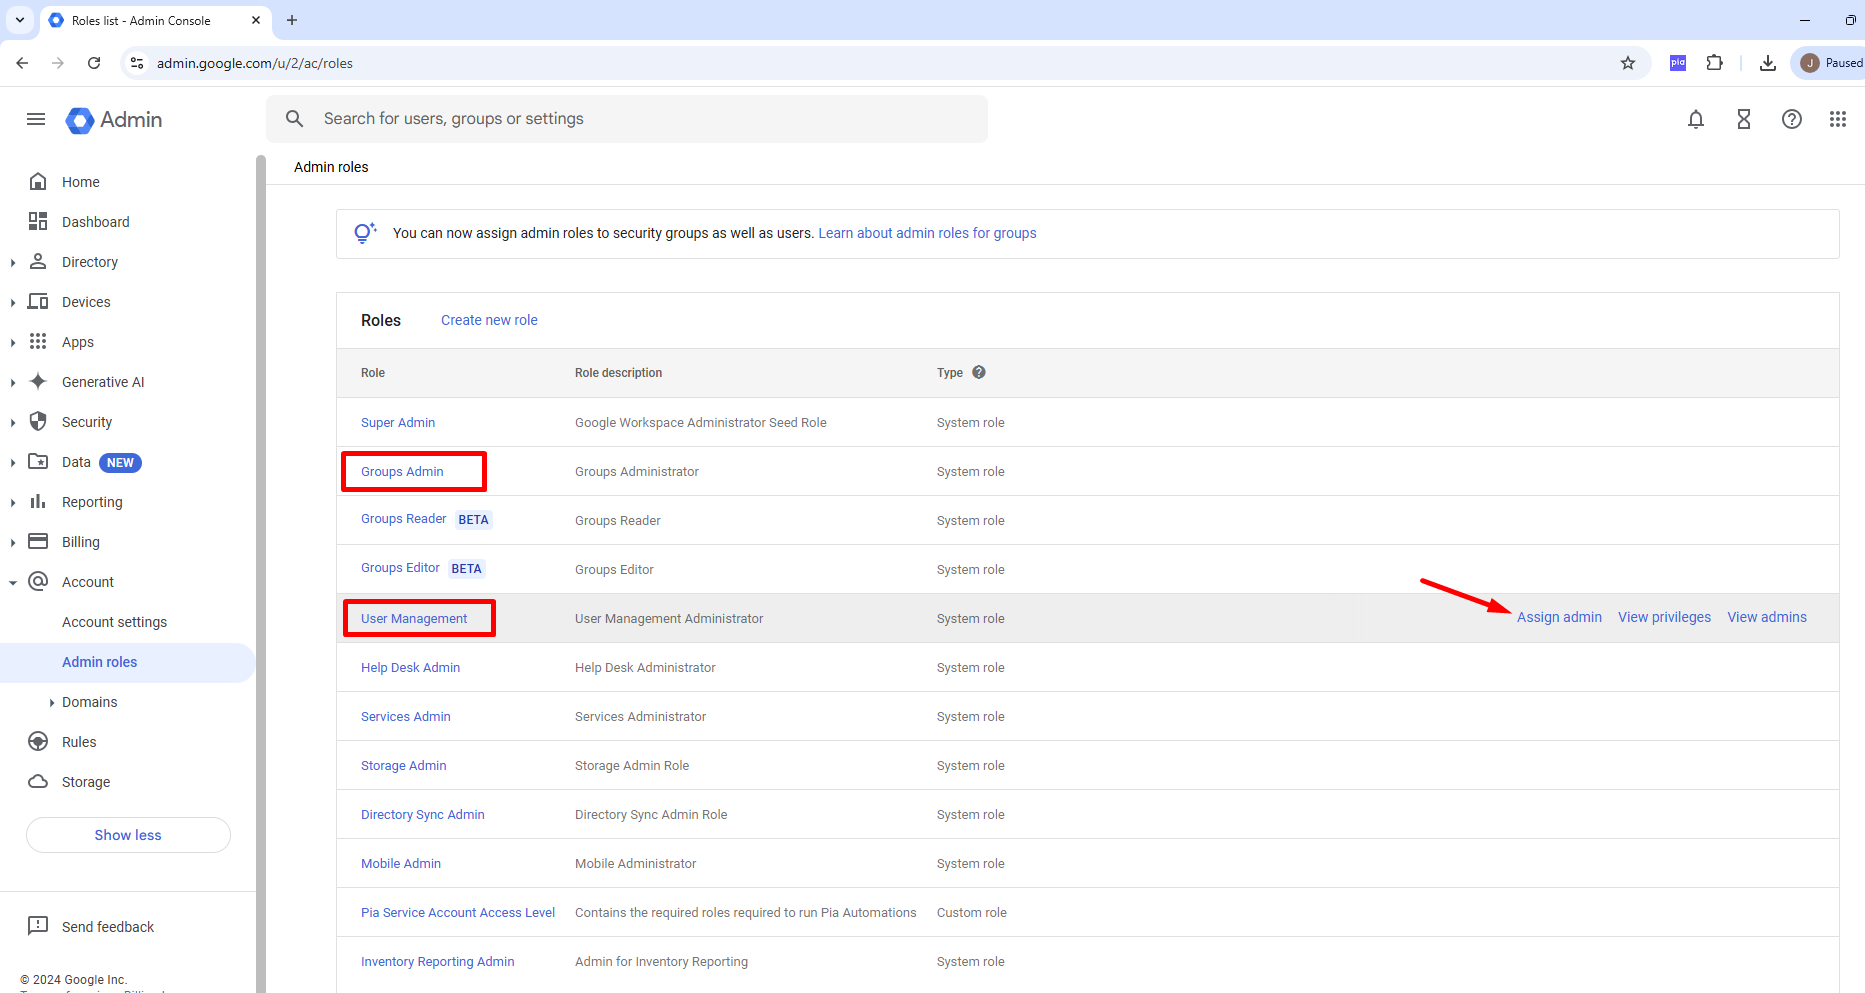1865x993 pixels.
Task: Click the search magnifier icon
Action: tap(294, 119)
